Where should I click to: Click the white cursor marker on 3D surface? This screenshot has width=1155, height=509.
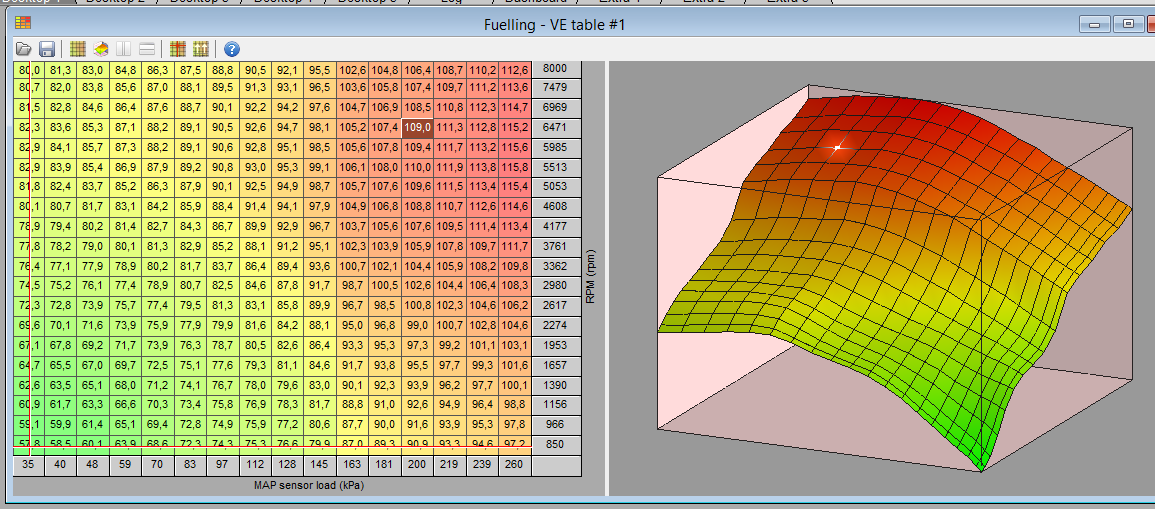pos(838,147)
